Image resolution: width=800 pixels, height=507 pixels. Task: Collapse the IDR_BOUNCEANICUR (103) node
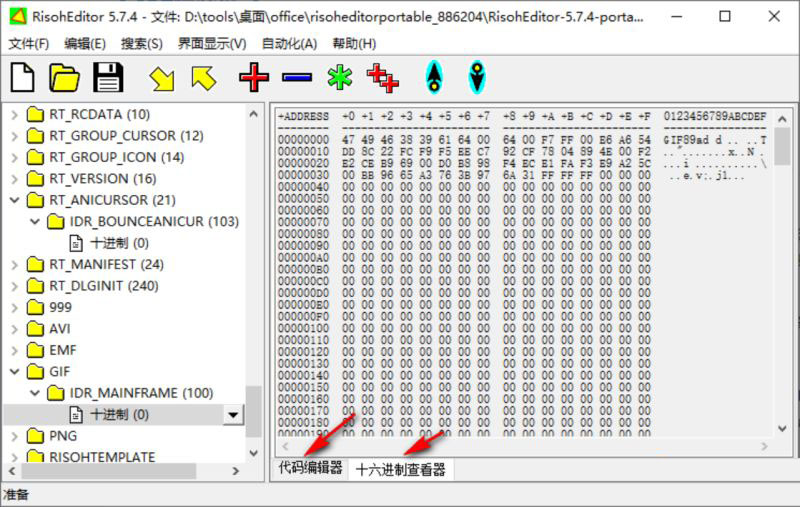click(35, 222)
